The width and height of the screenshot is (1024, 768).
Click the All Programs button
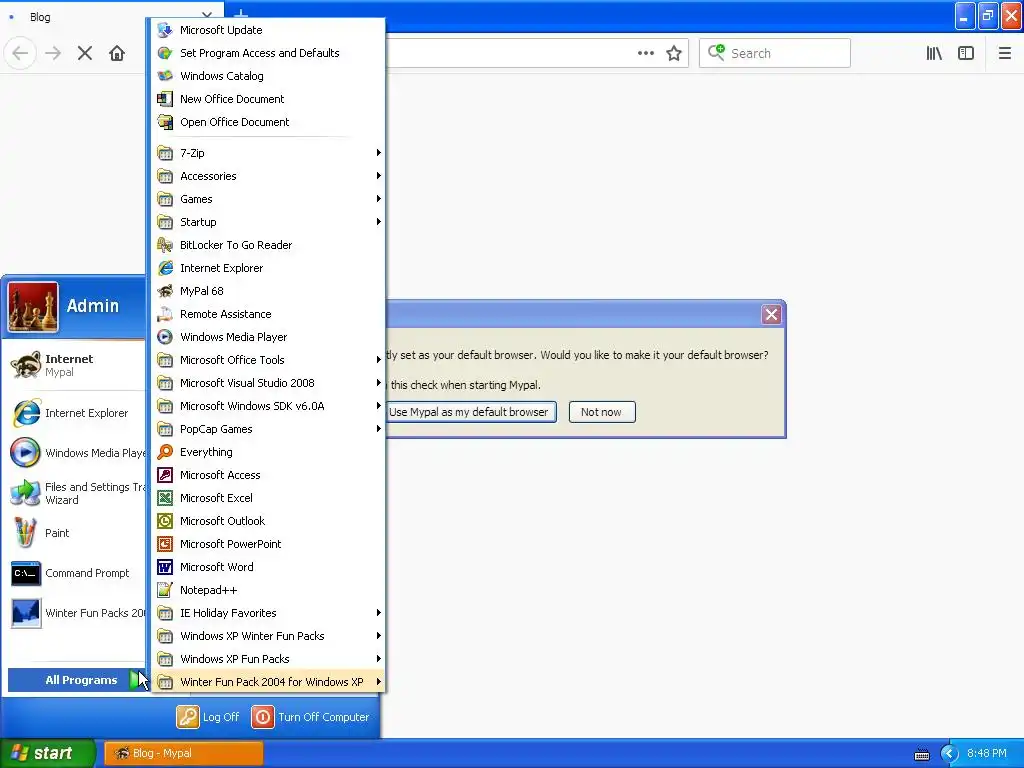pyautogui.click(x=77, y=680)
